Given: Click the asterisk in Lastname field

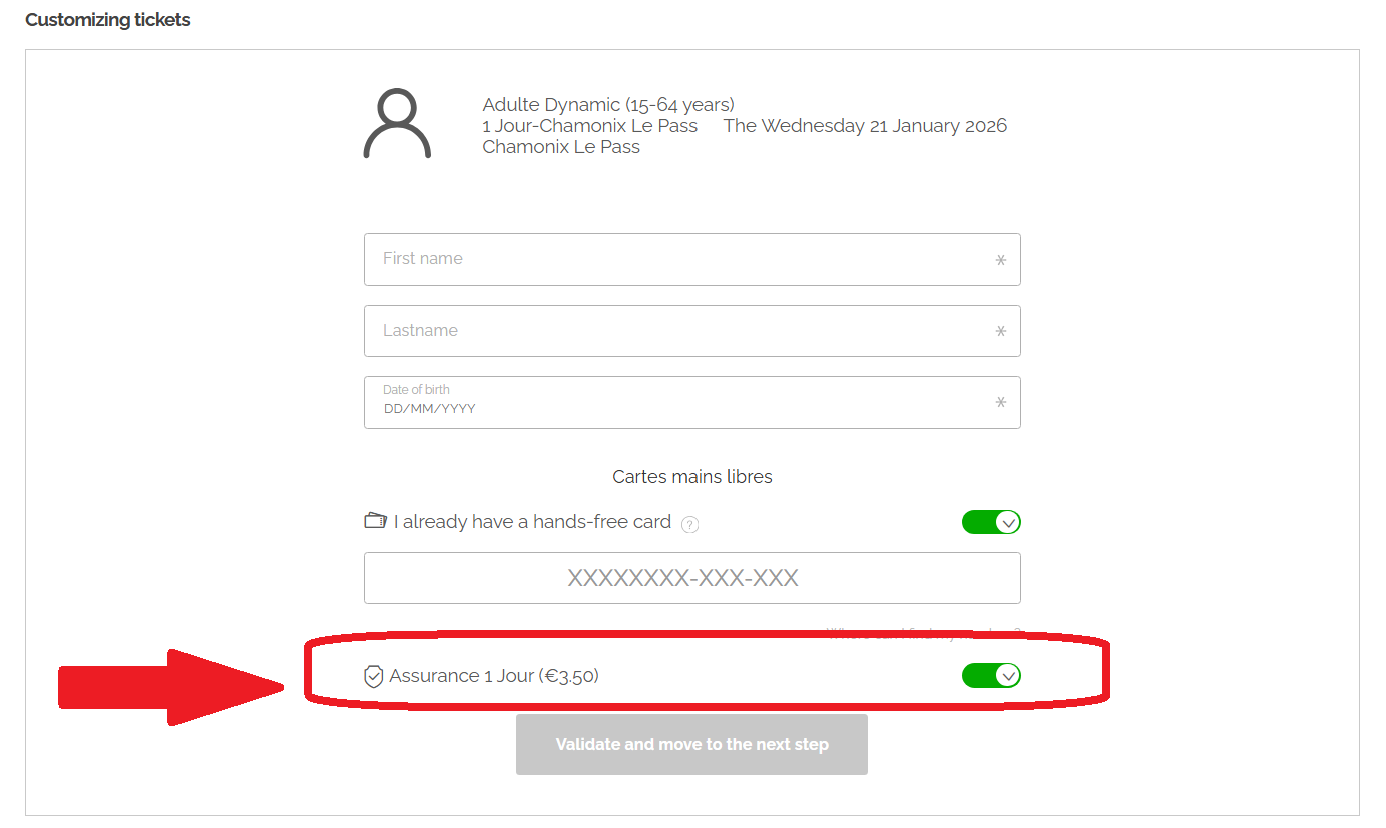Looking at the screenshot, I should click(x=1000, y=331).
